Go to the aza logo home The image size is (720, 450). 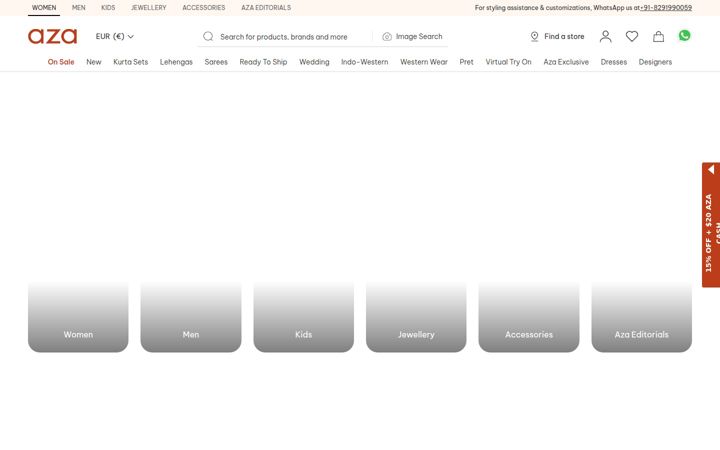tap(52, 36)
